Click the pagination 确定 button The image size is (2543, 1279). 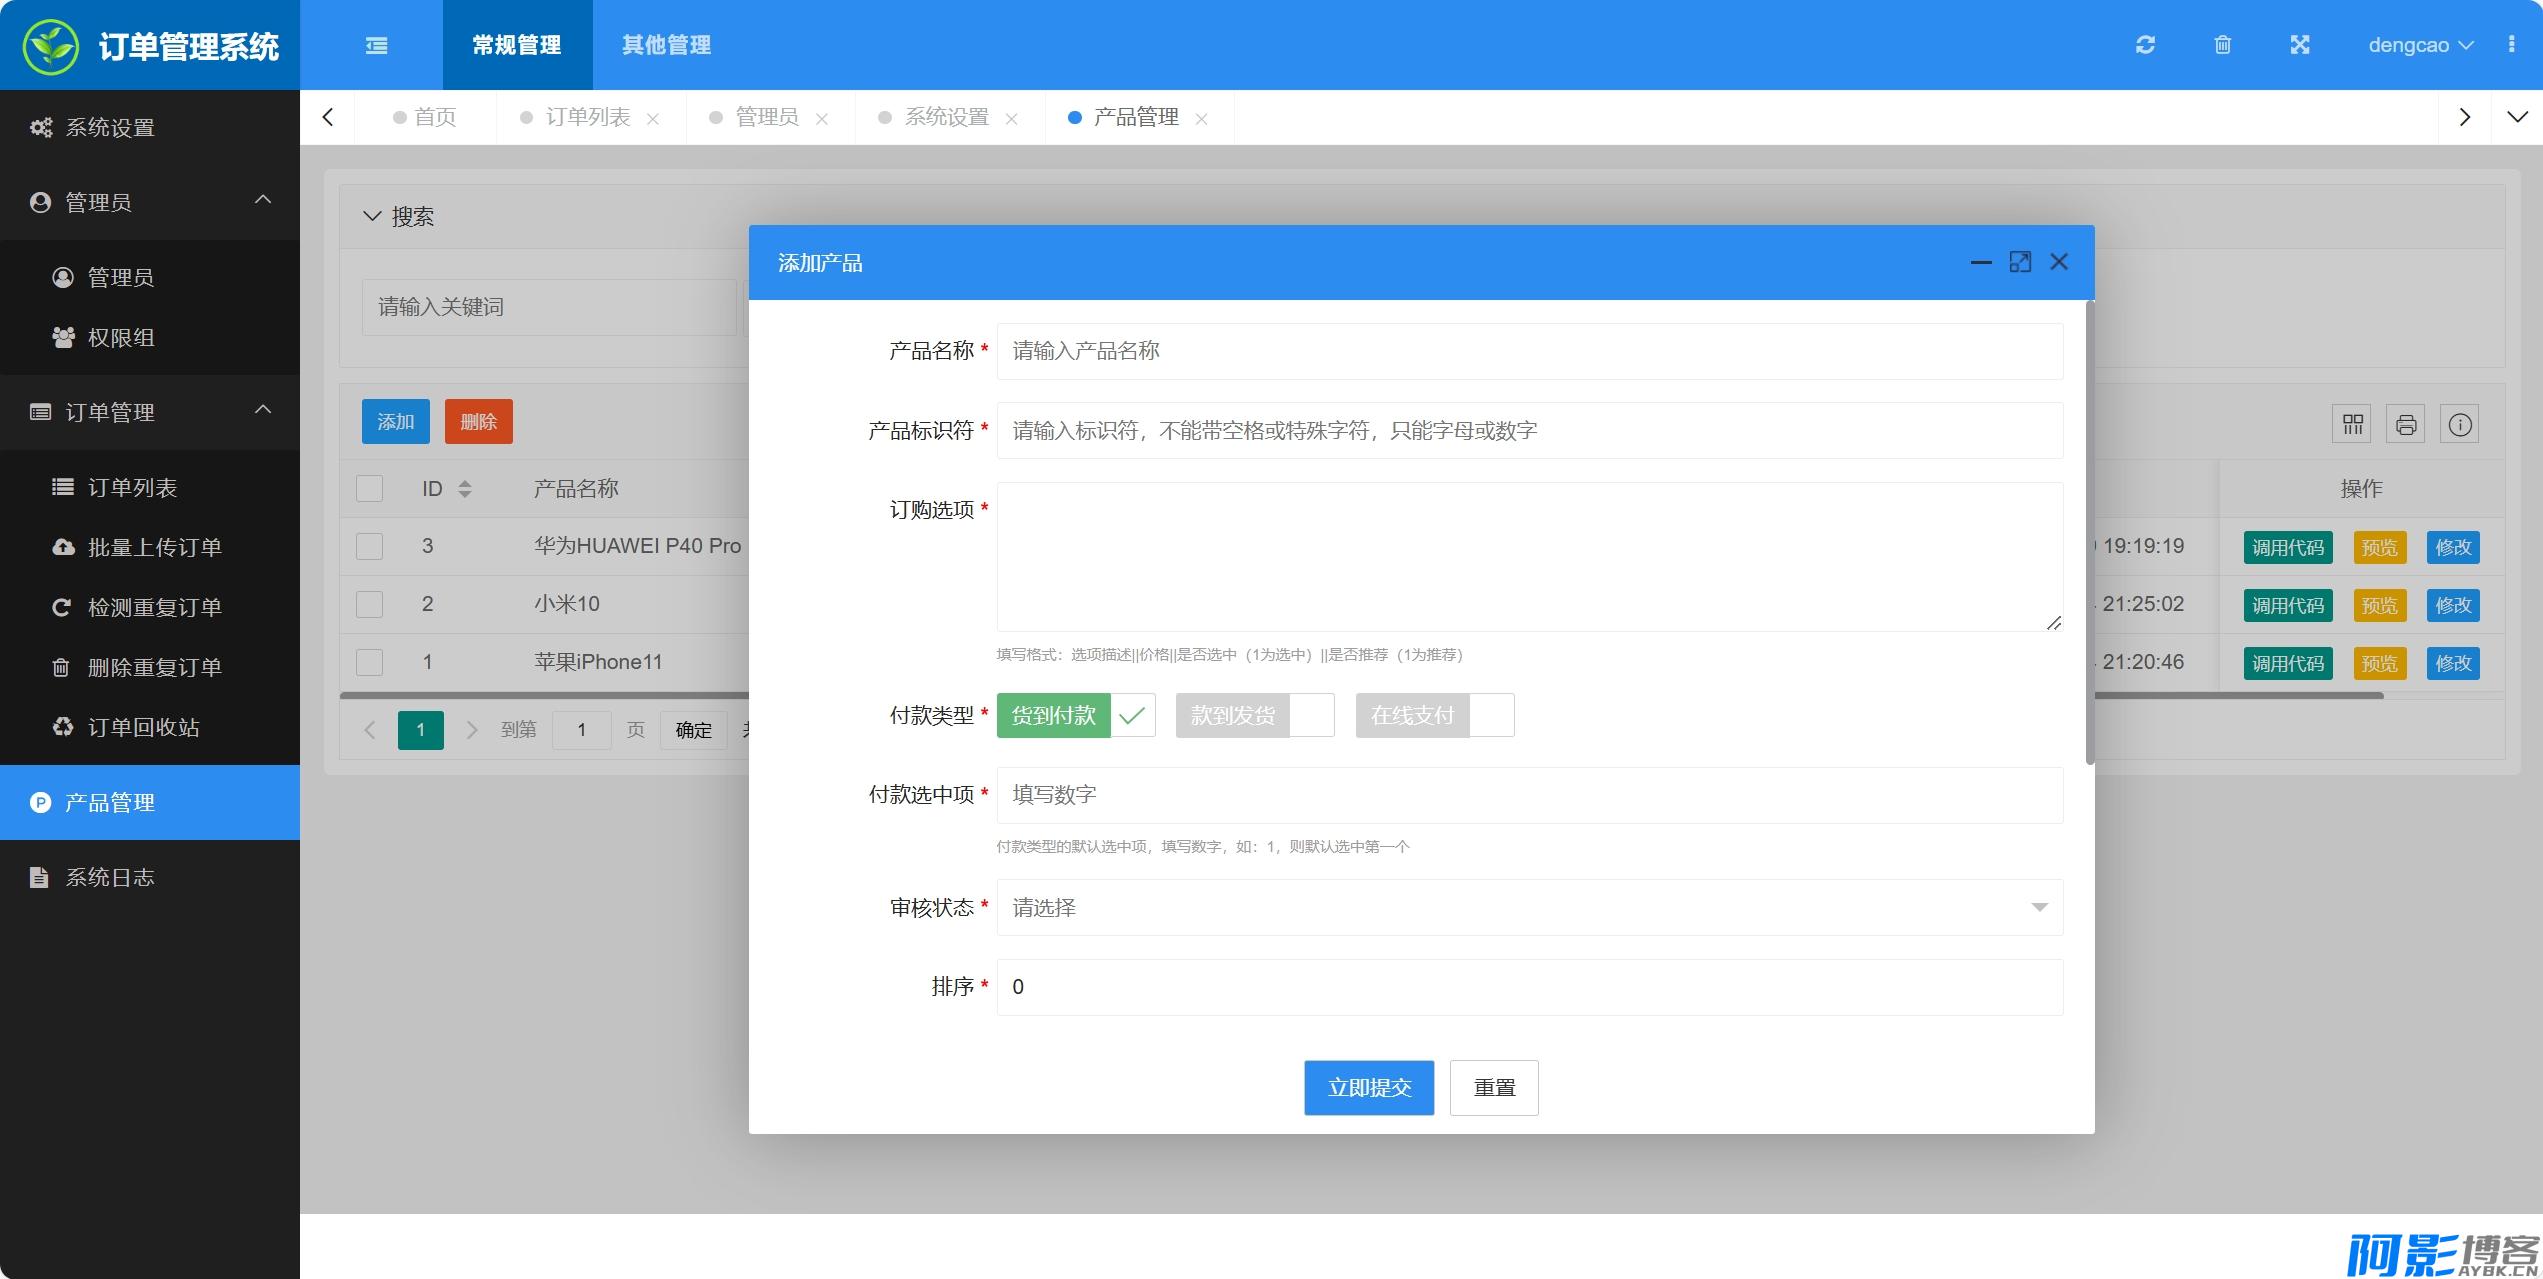pos(693,730)
